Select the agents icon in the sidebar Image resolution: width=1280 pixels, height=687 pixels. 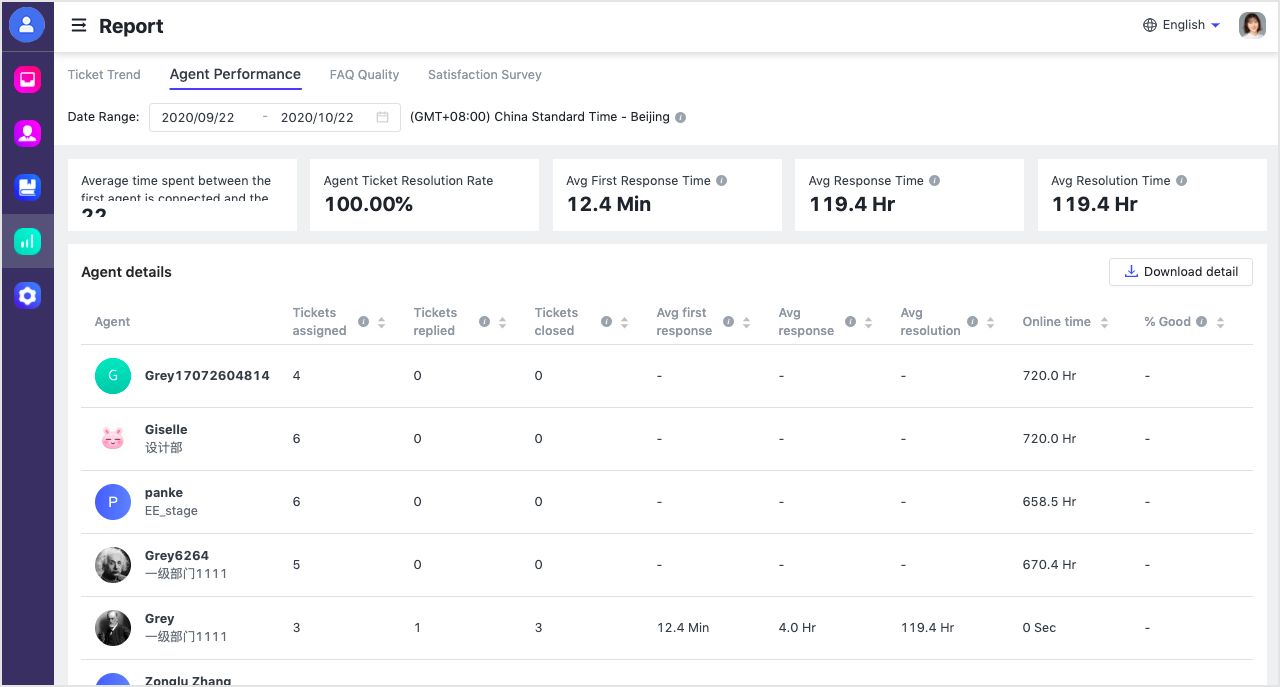pos(27,133)
